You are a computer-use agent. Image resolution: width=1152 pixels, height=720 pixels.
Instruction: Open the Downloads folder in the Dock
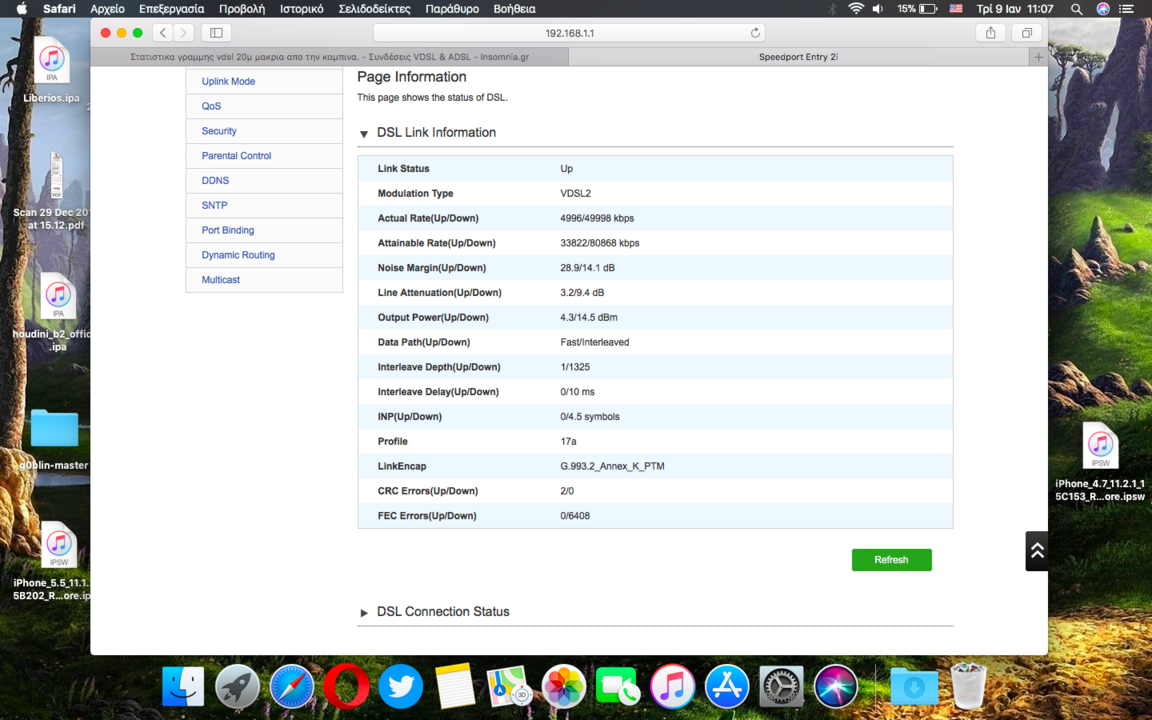click(914, 686)
